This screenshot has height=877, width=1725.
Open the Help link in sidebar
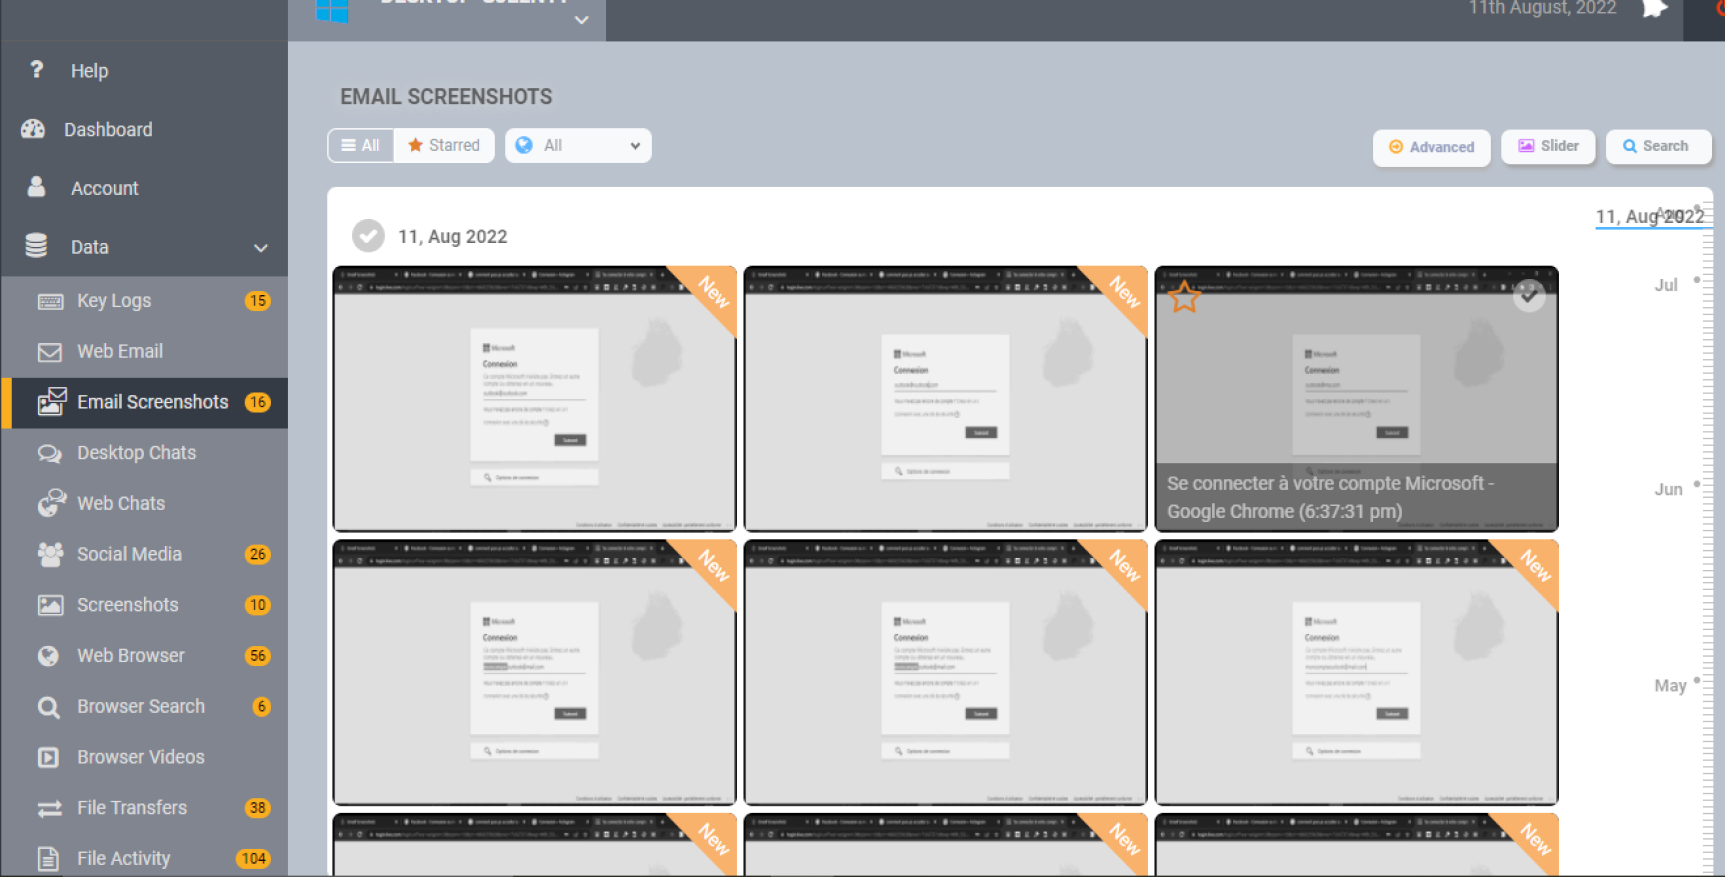[x=89, y=71]
